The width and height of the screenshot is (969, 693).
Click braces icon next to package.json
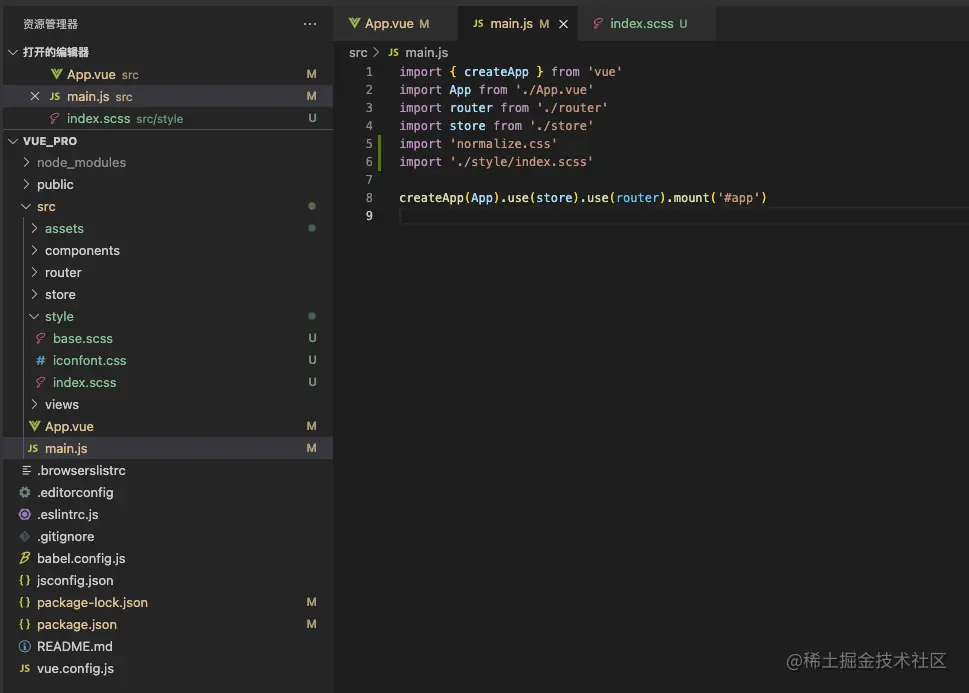25,624
